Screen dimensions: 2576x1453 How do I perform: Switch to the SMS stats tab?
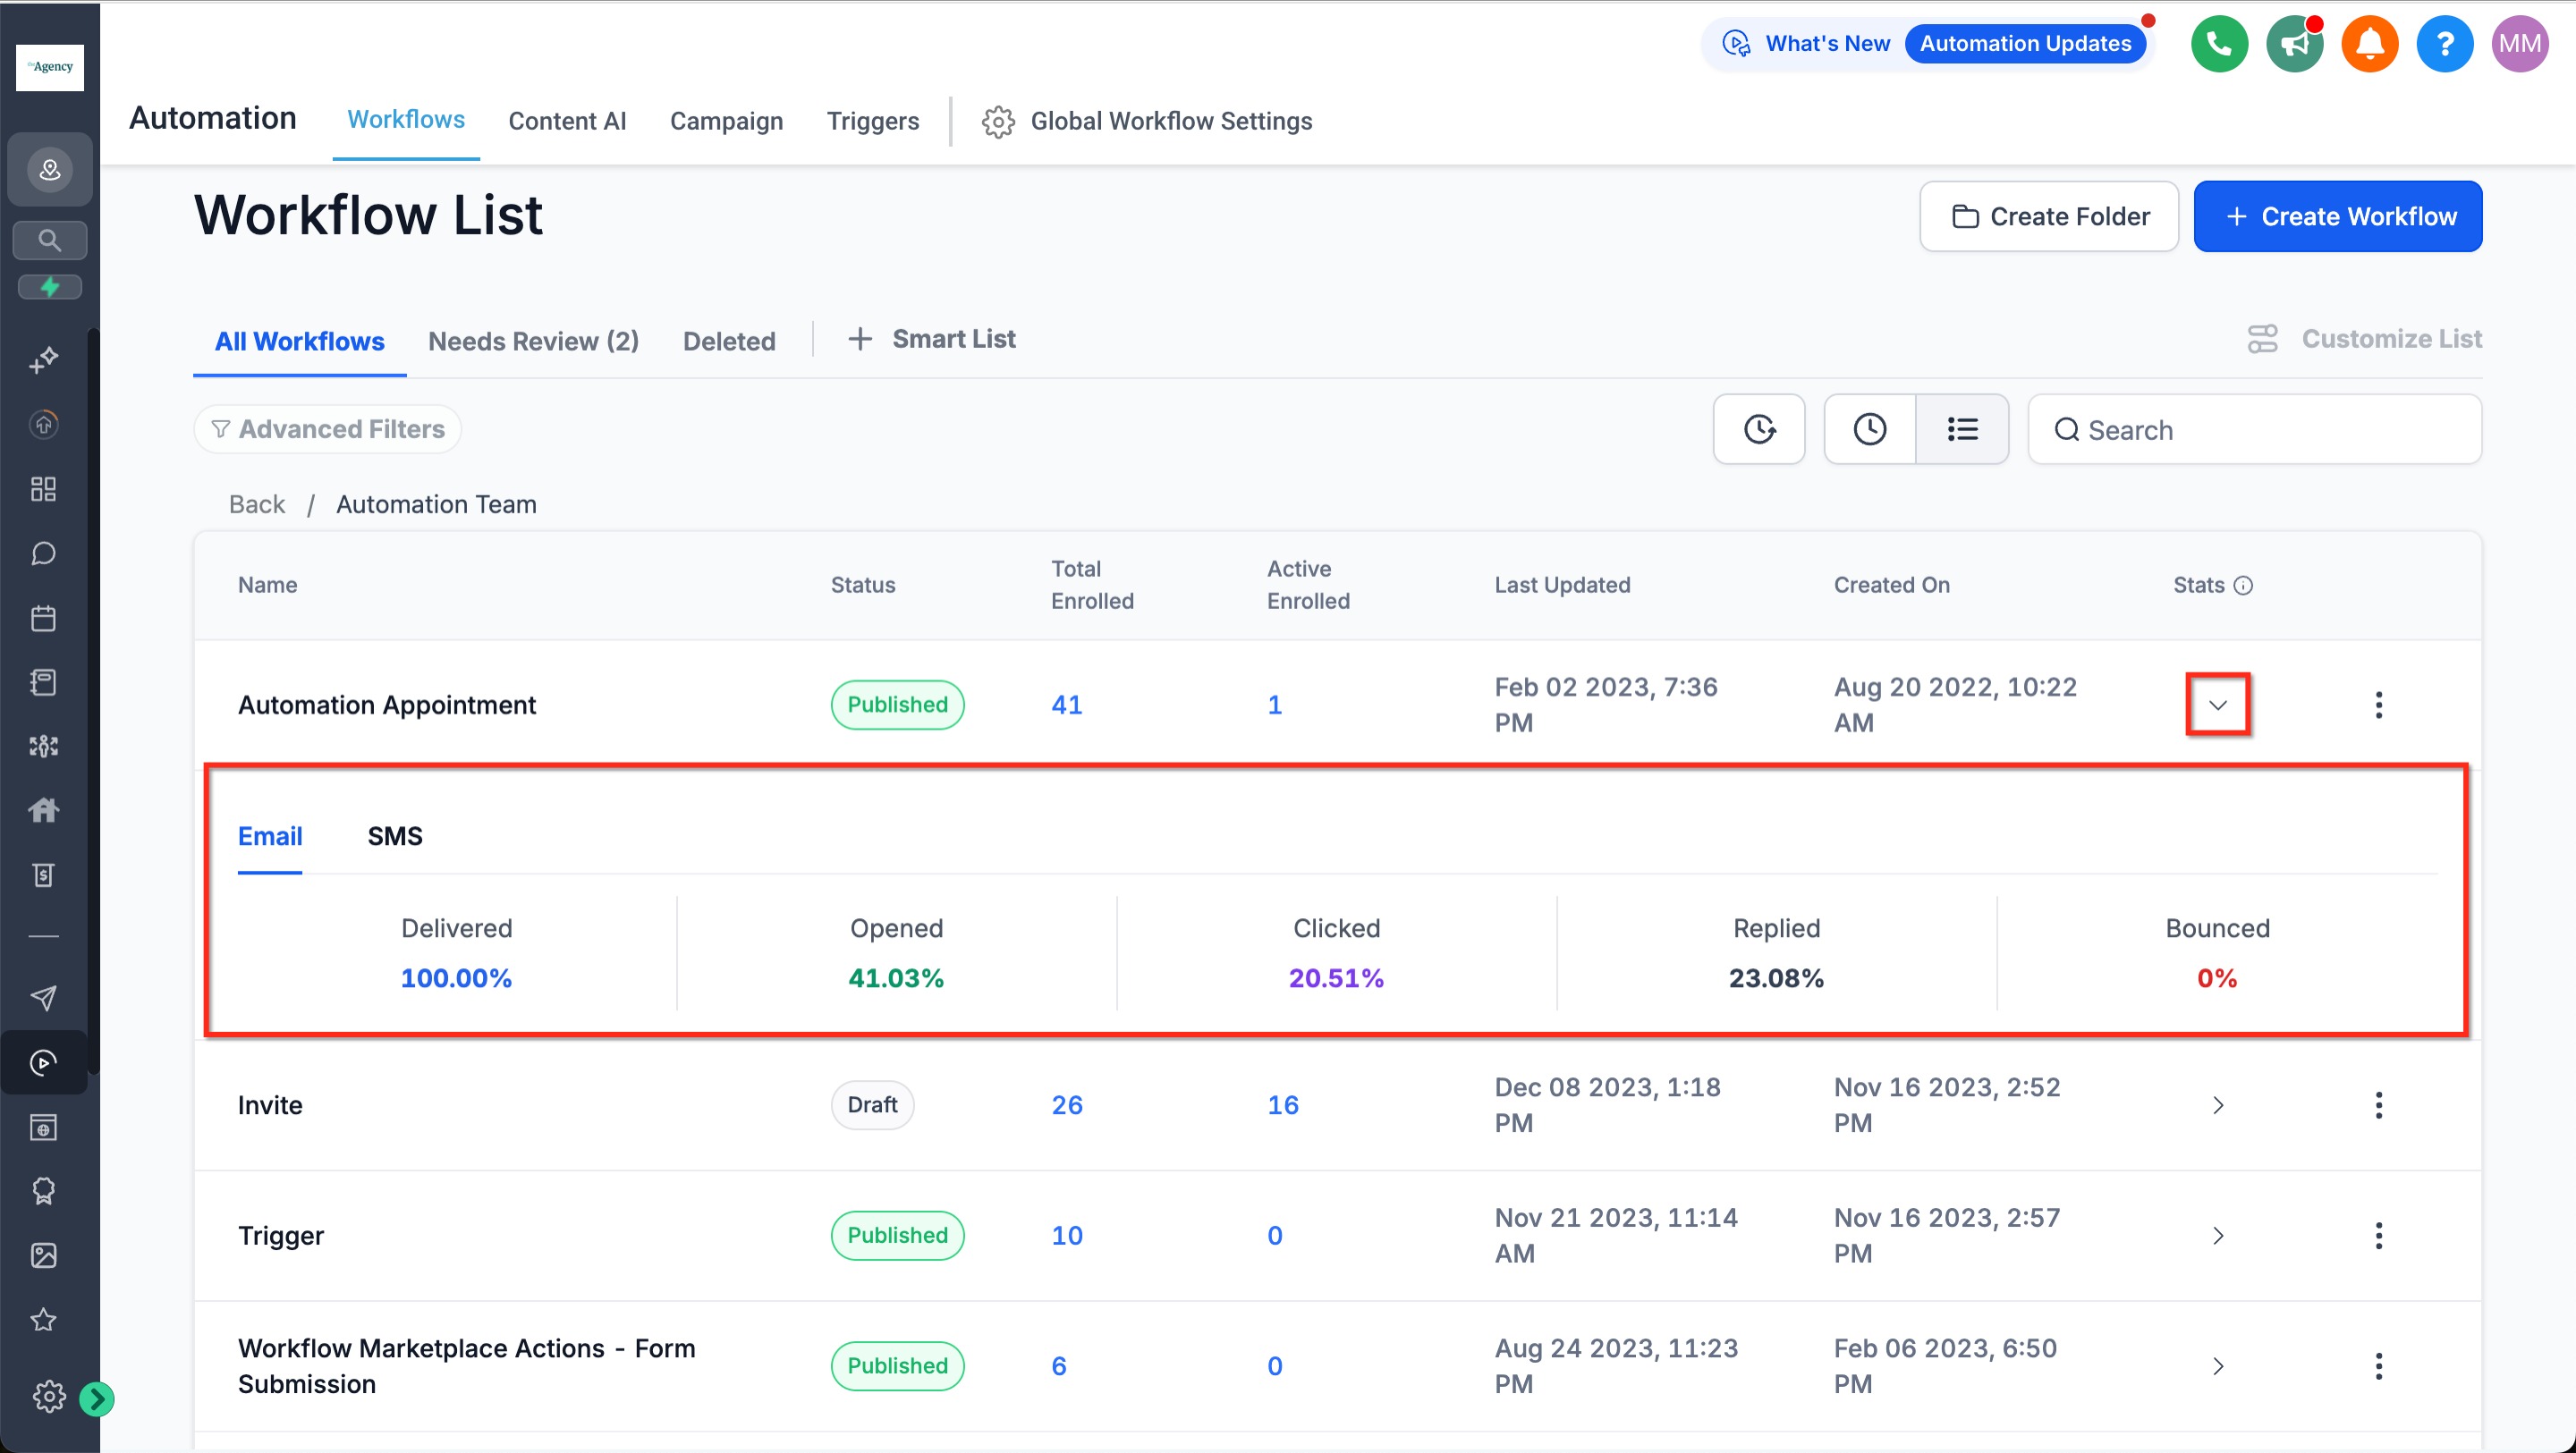pos(395,836)
